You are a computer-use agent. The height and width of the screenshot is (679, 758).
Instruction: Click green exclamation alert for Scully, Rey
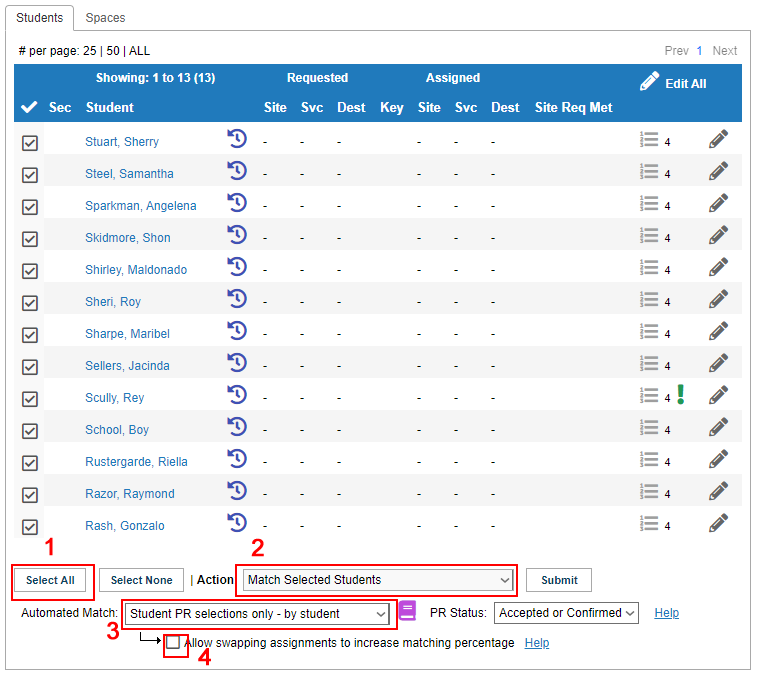click(681, 394)
